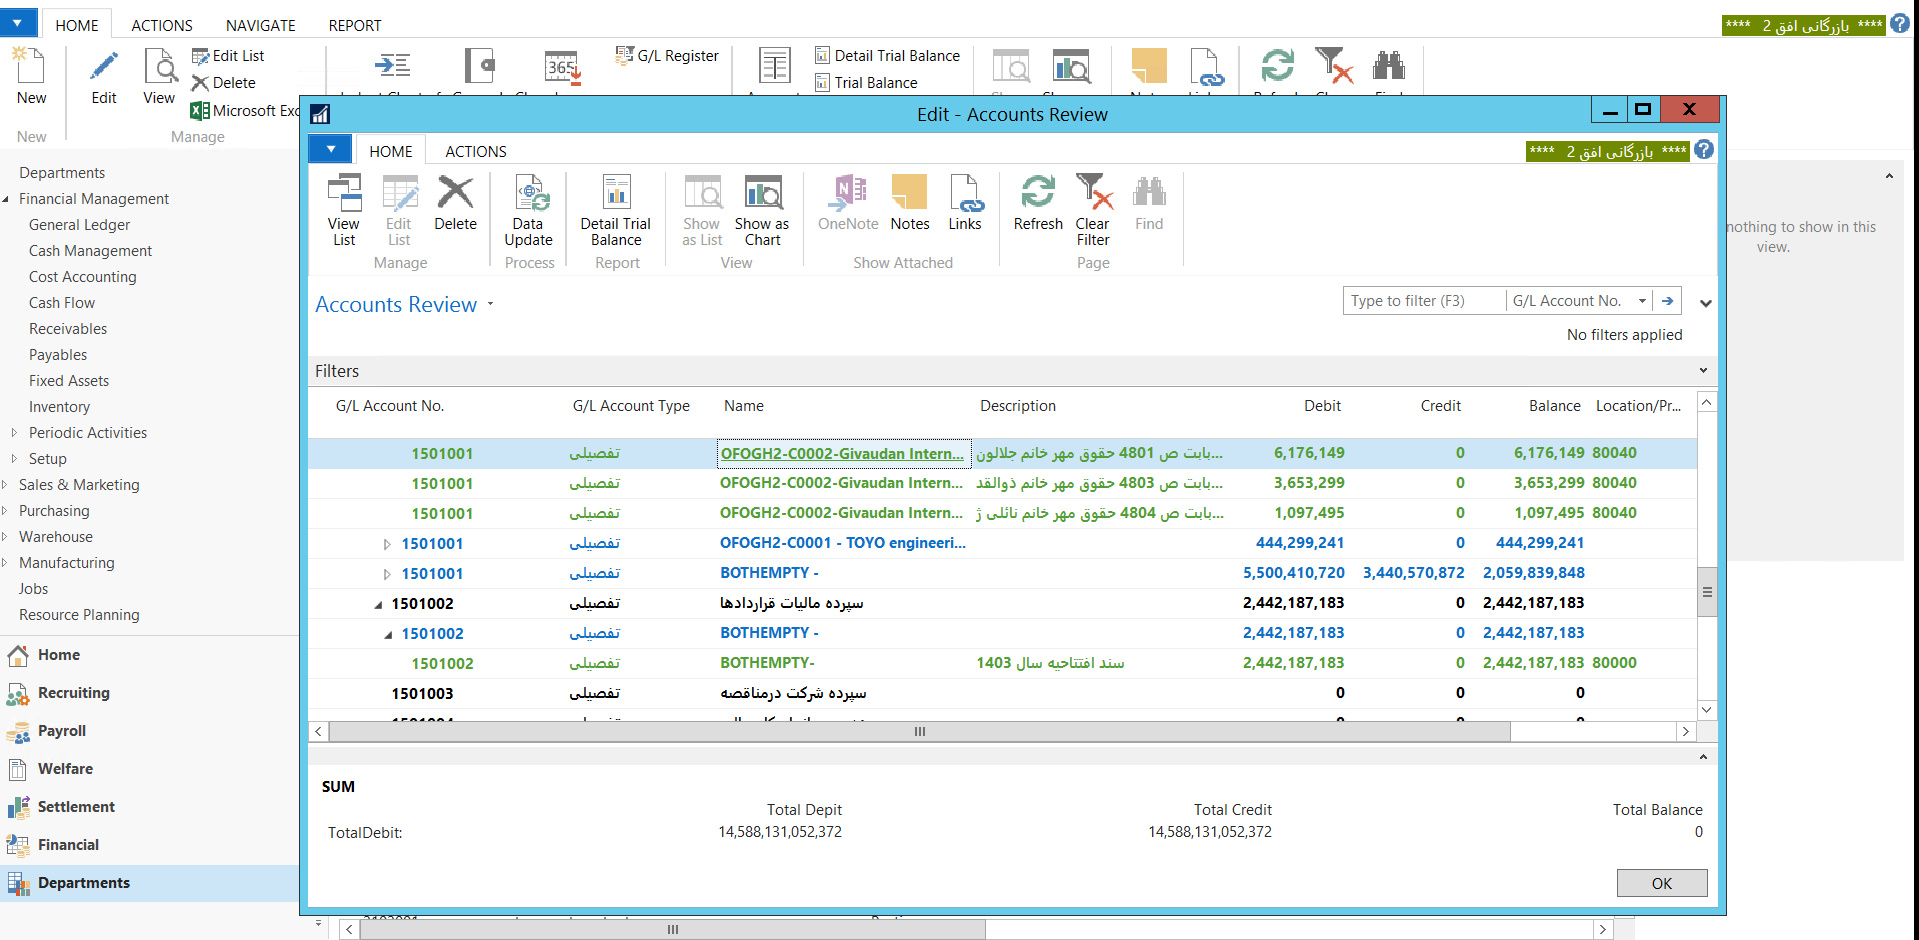Click grid vertical scroll down arrow
The image size is (1919, 940).
click(x=1707, y=709)
